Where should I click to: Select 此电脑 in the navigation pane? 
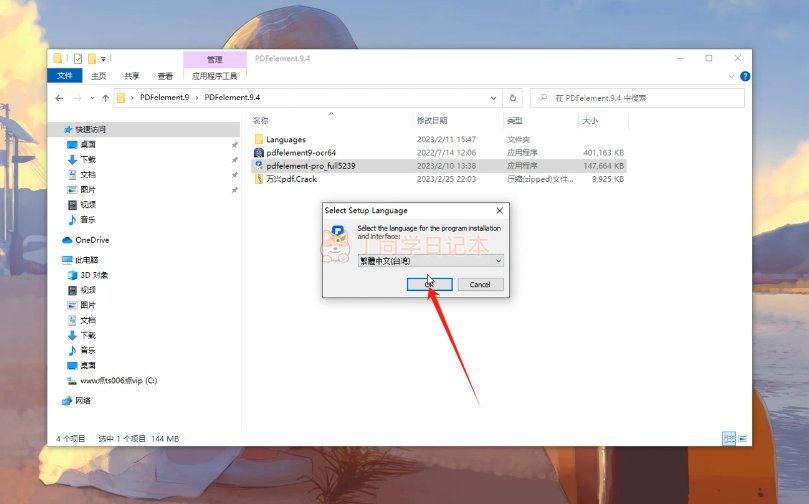(x=86, y=260)
